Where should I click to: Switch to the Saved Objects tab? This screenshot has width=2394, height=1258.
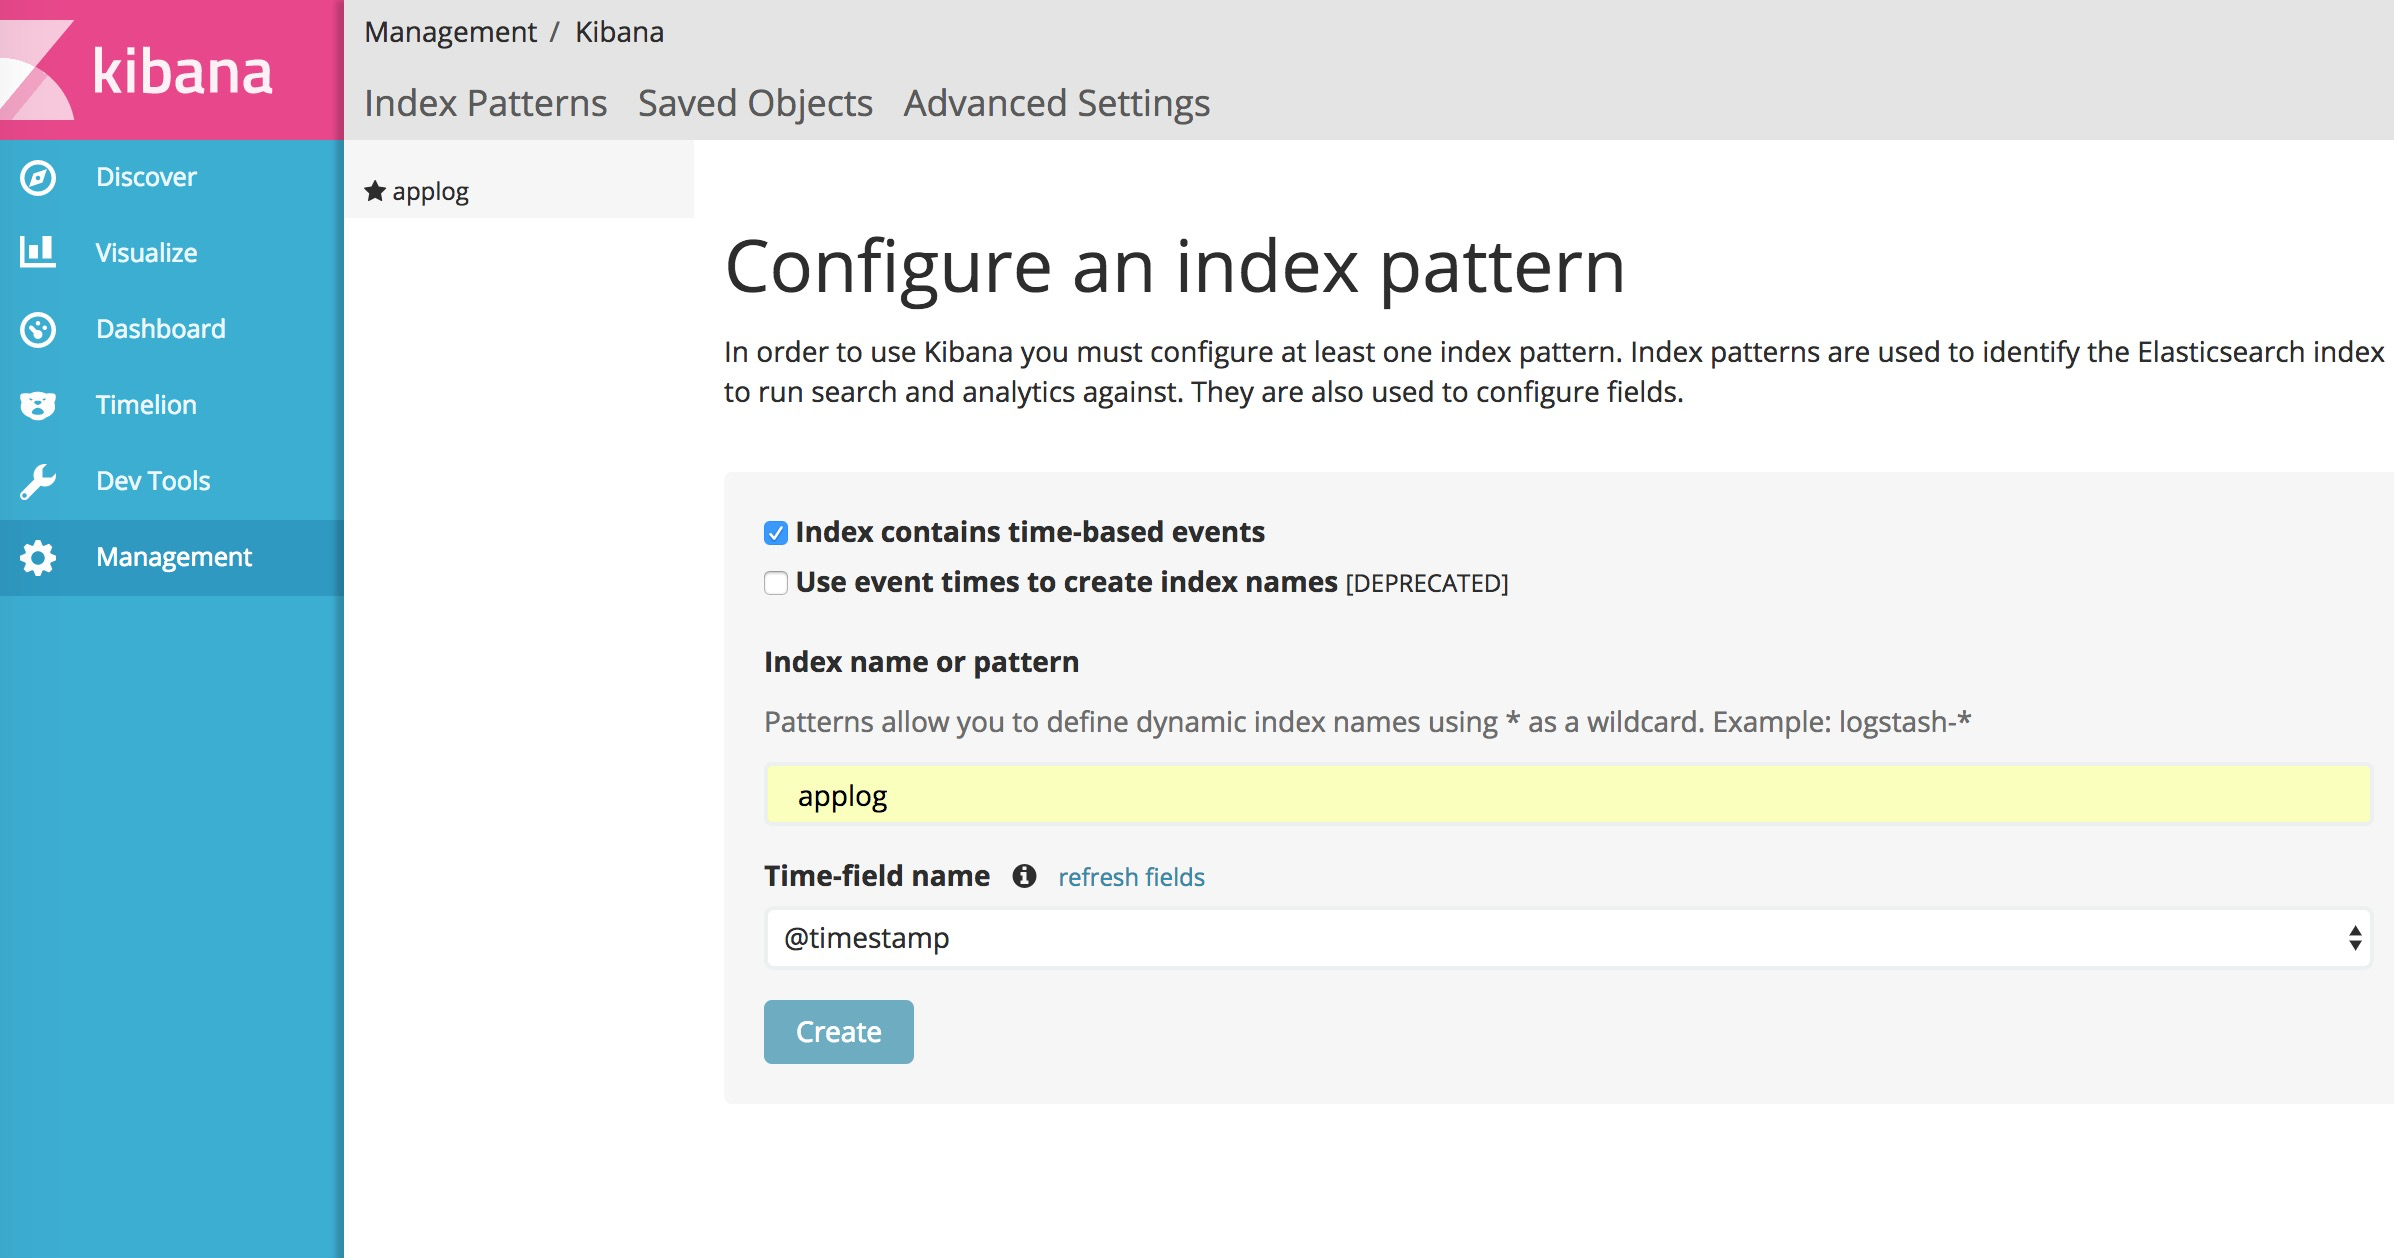click(755, 103)
